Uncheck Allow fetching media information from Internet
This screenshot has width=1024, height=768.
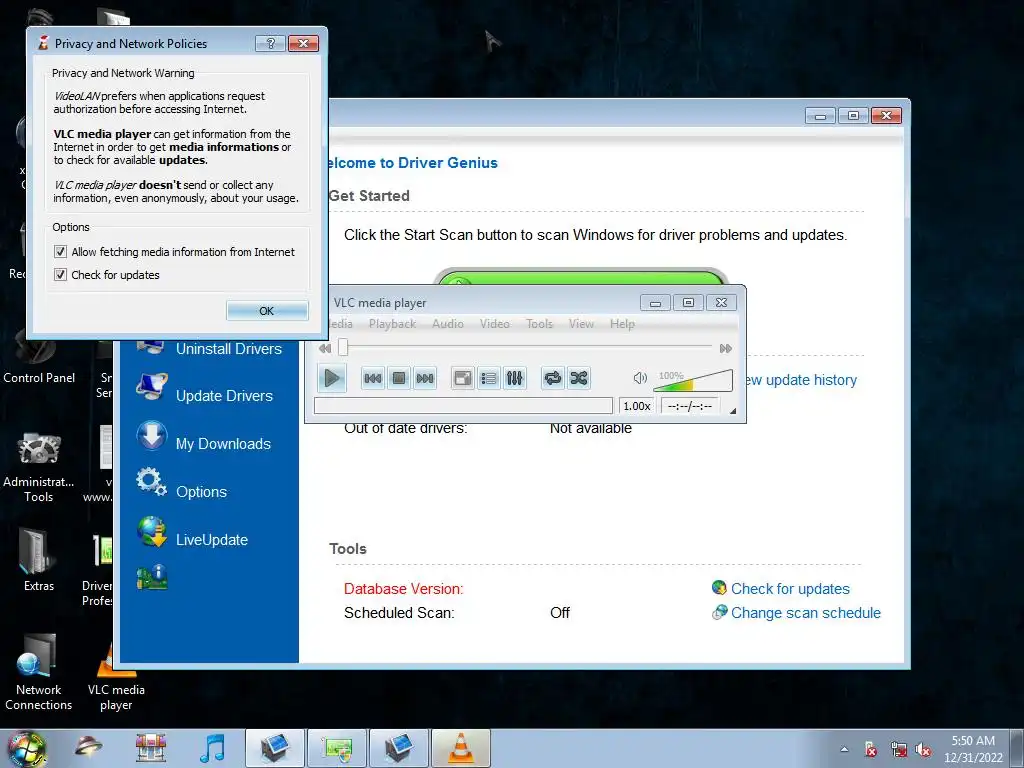(x=60, y=251)
